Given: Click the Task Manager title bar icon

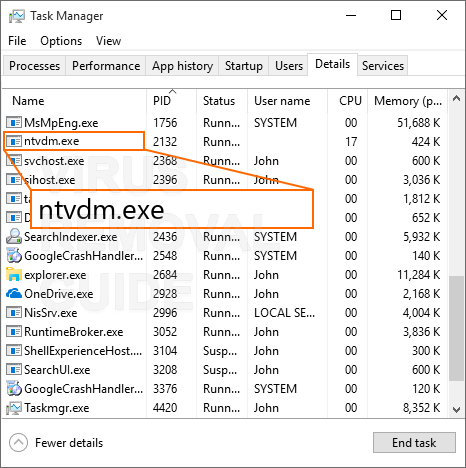Looking at the screenshot, I should (16, 16).
